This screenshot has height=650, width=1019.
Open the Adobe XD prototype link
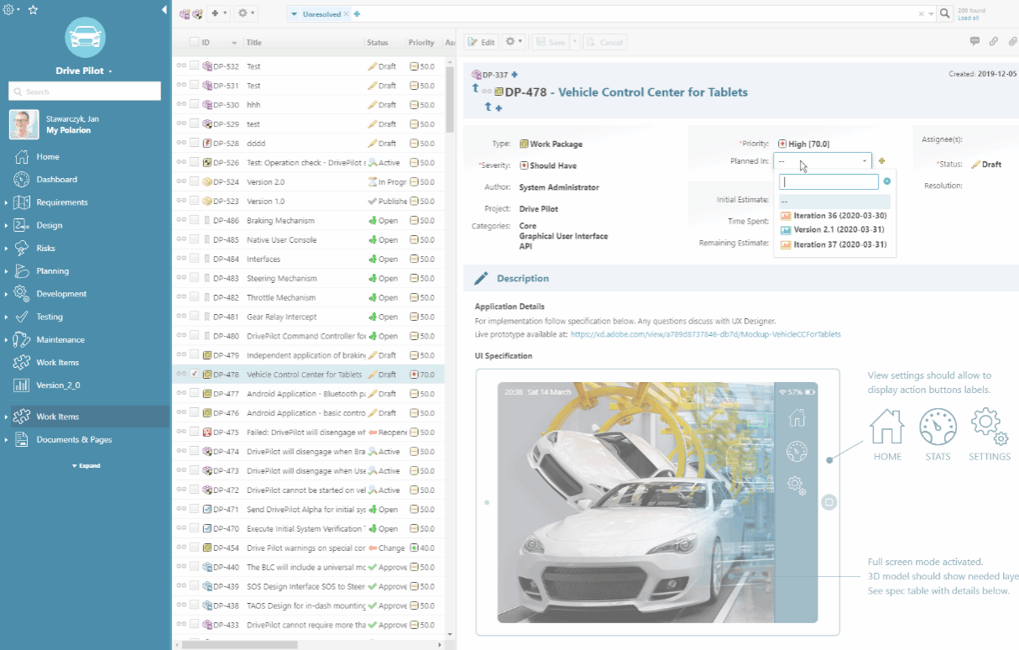pos(705,334)
